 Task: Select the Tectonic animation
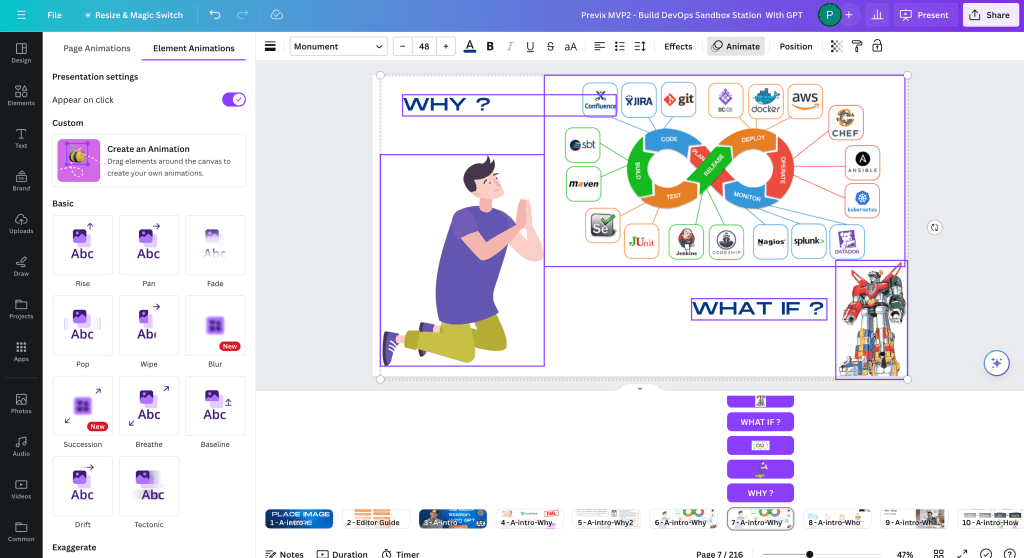pyautogui.click(x=148, y=486)
